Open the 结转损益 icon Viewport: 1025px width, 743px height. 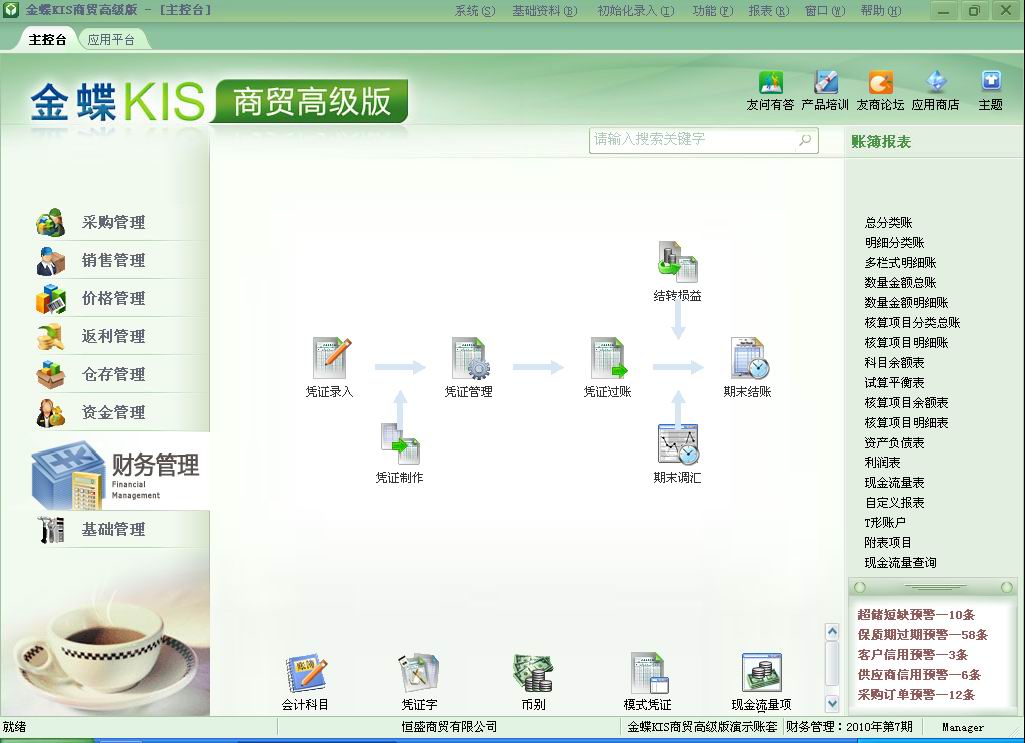point(678,263)
